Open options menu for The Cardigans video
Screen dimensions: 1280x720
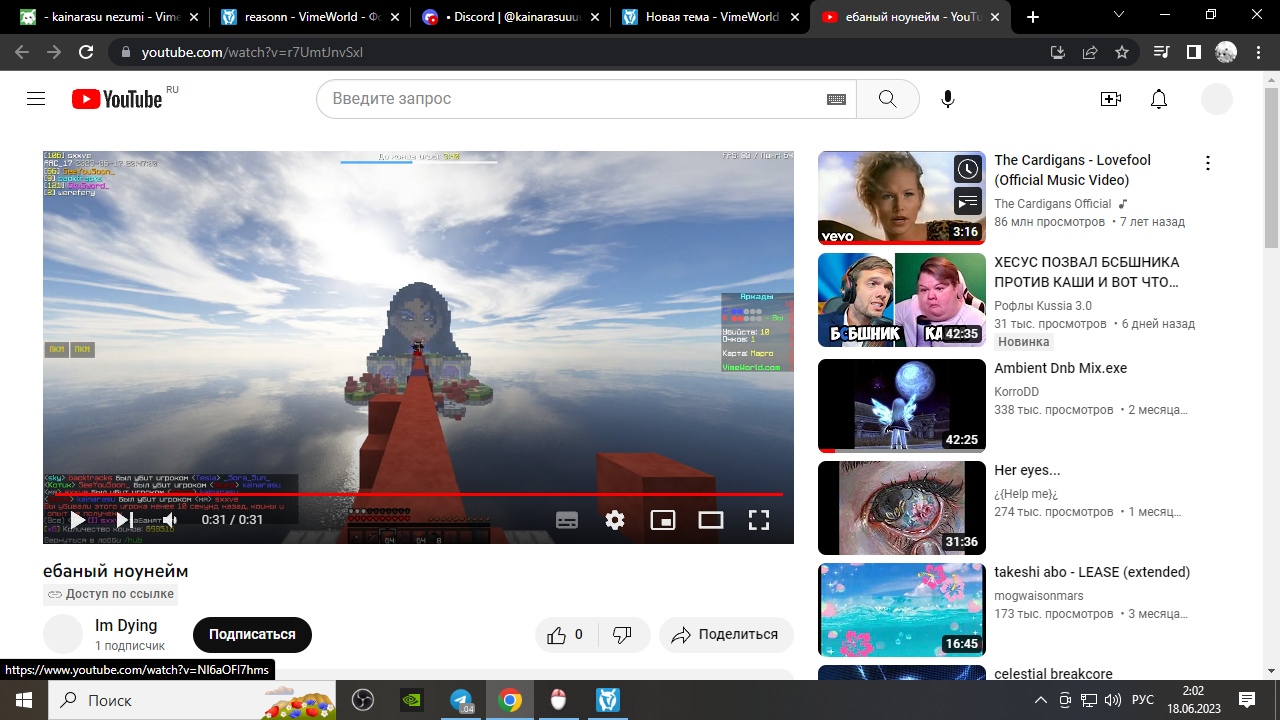[1207, 163]
